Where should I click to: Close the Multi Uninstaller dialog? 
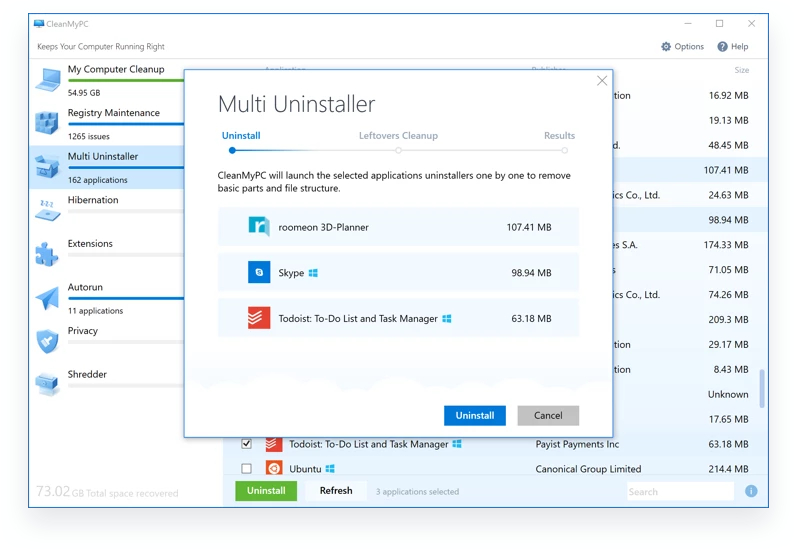coord(602,81)
